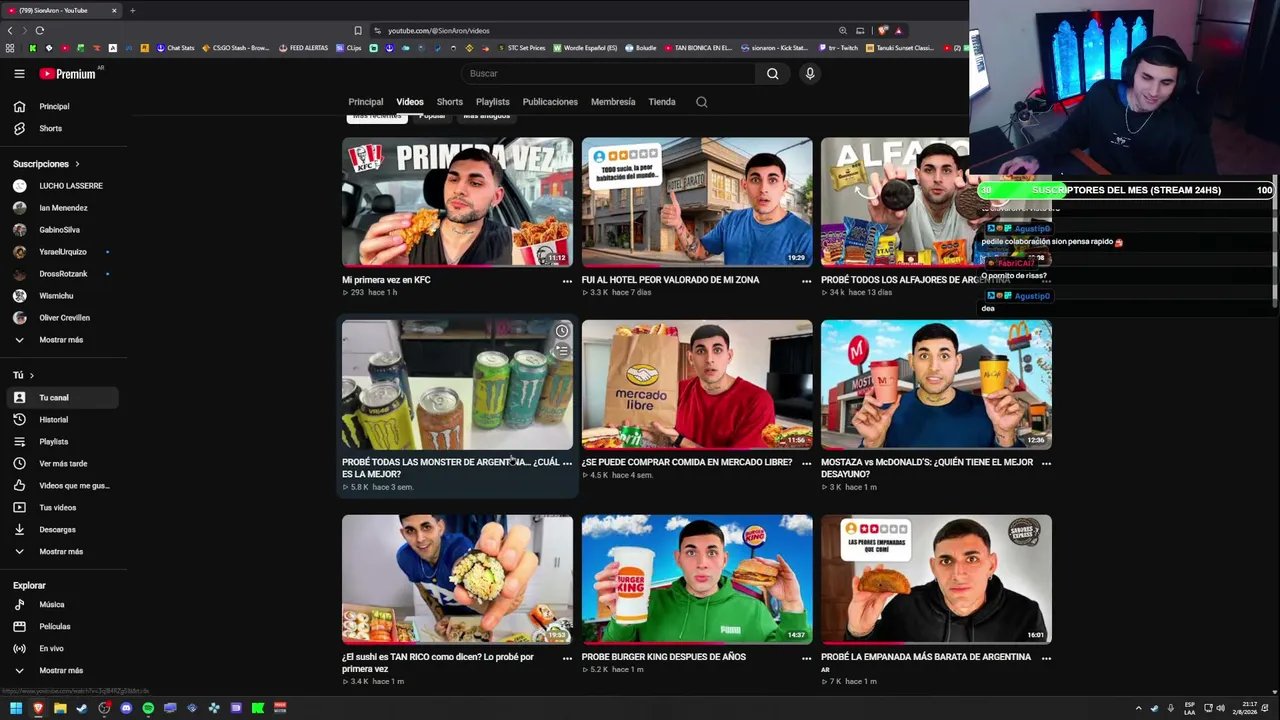The height and width of the screenshot is (720, 1280).
Task: Click the YouTube Premium logo
Action: click(x=68, y=74)
